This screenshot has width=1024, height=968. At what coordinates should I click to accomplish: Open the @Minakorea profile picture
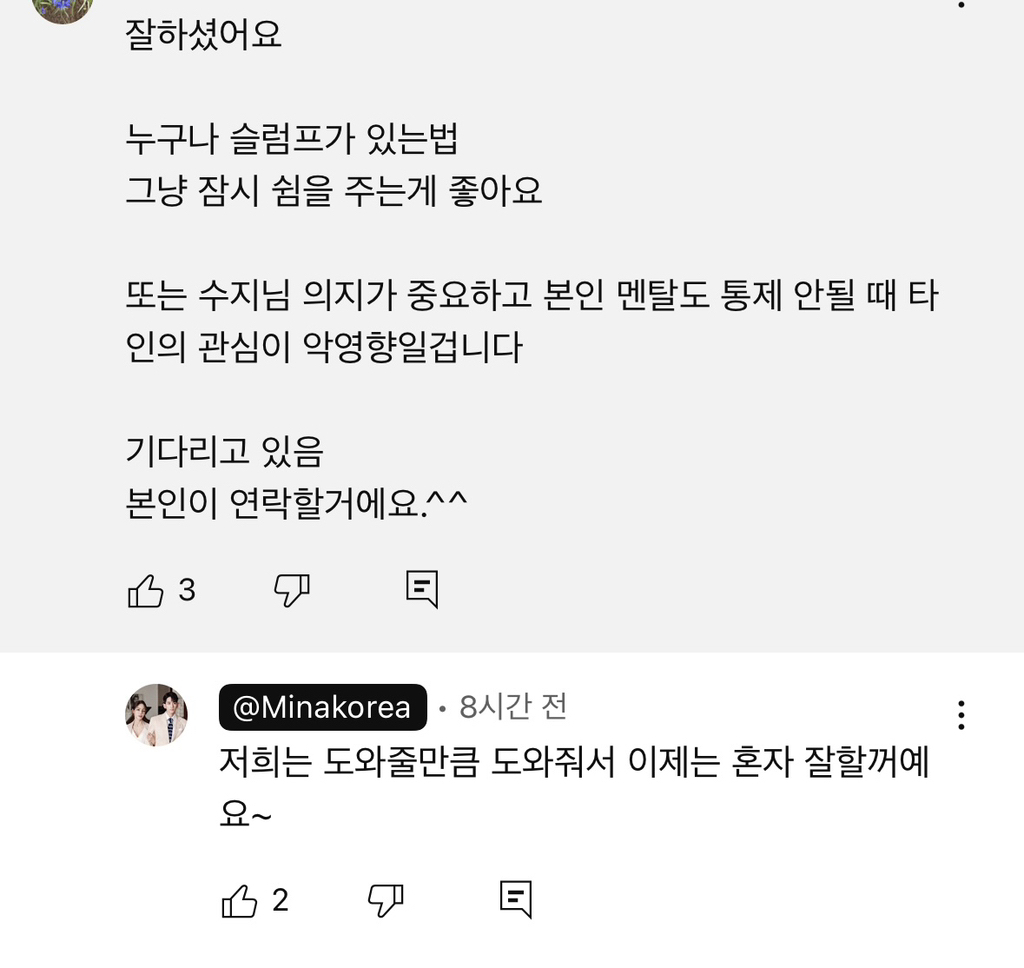tap(156, 715)
